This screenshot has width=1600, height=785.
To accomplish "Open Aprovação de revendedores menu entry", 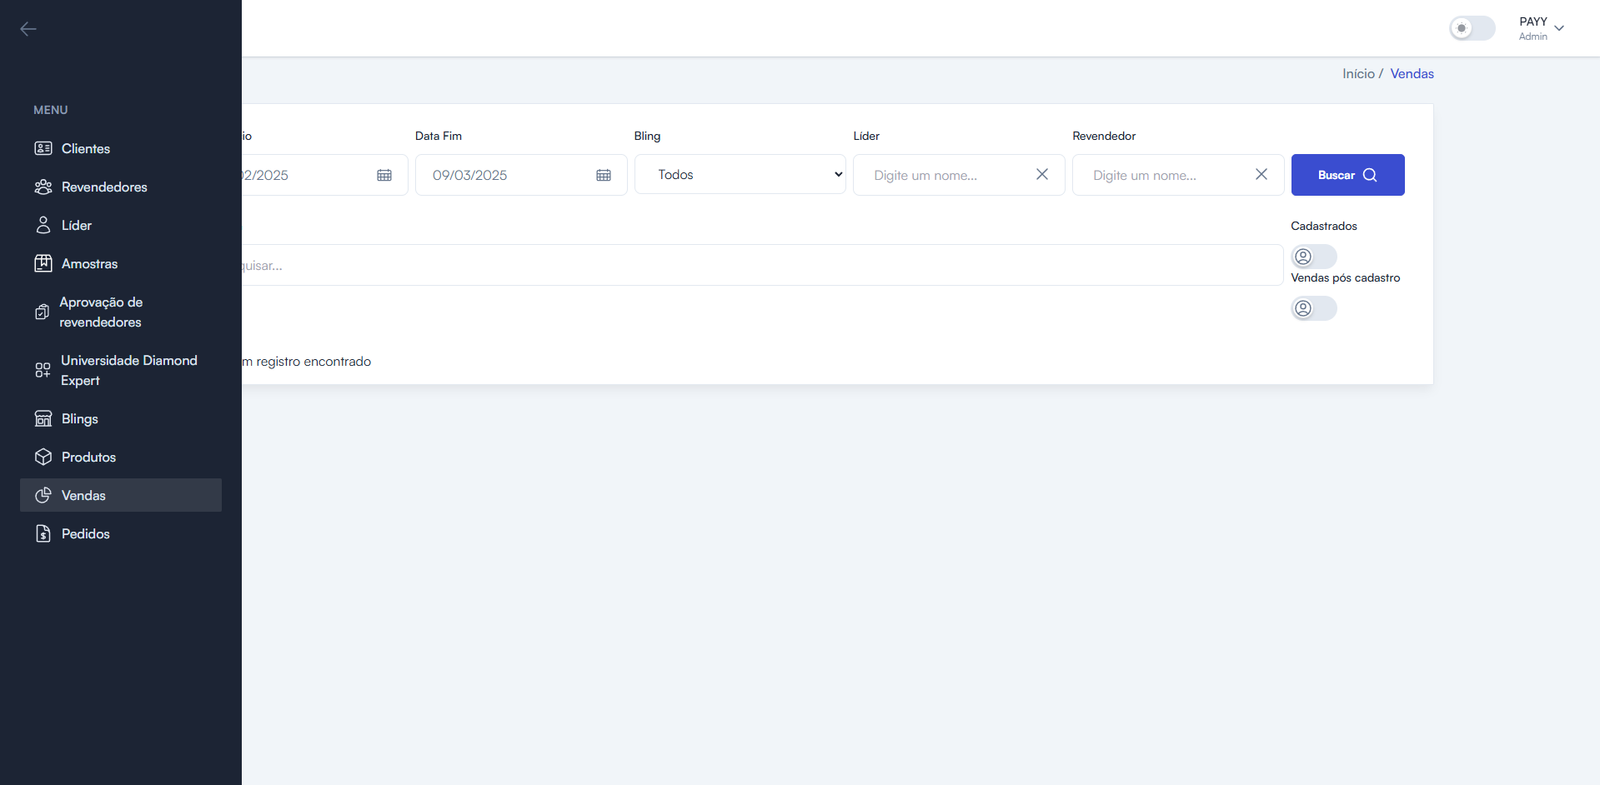I will [x=121, y=312].
